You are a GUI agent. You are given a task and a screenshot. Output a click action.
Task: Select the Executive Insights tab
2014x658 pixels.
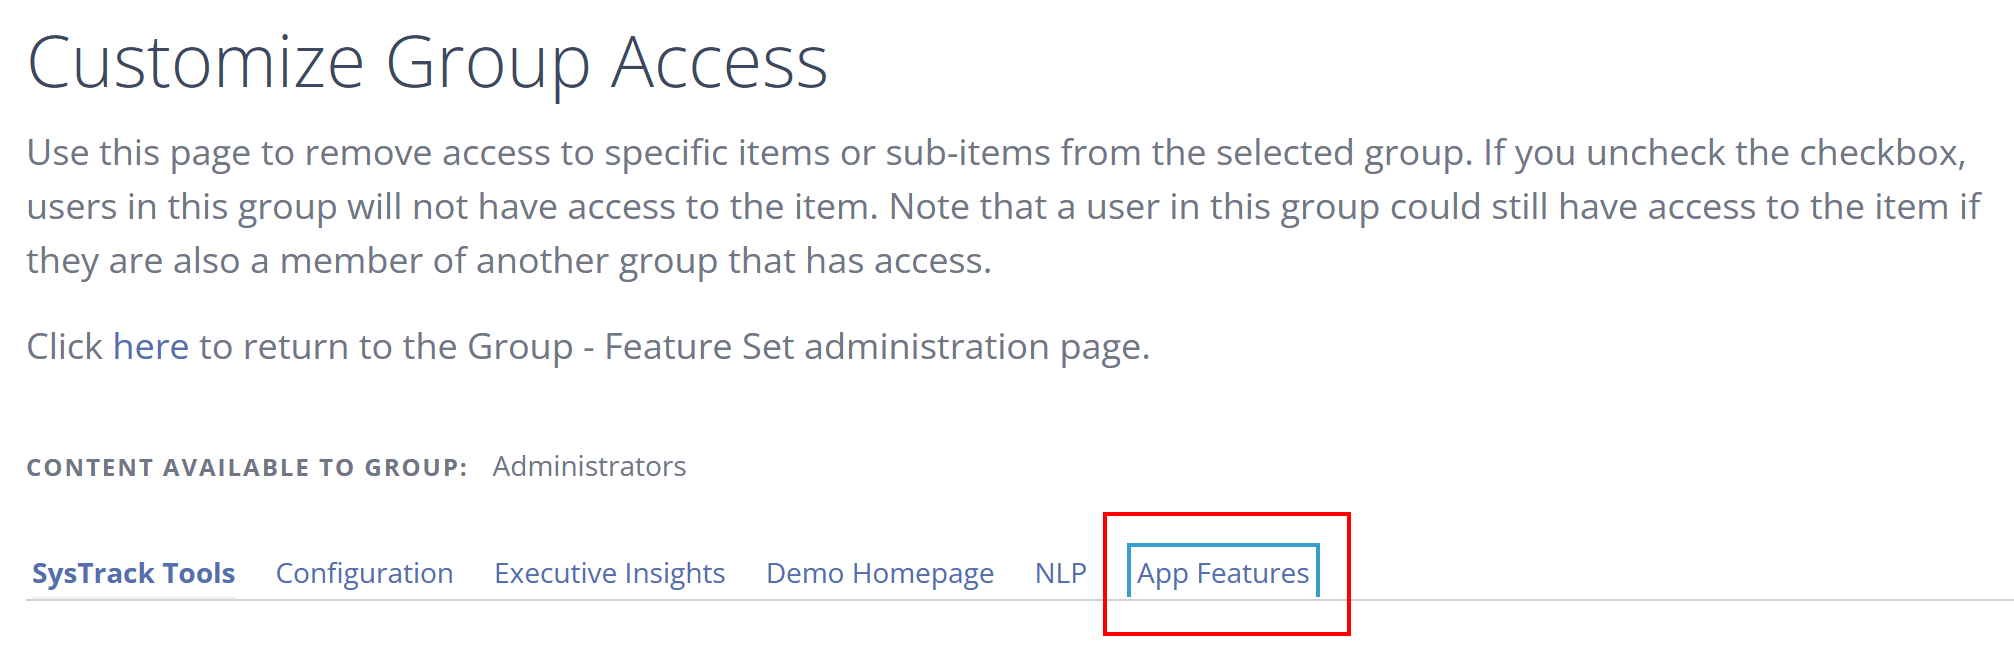pos(609,573)
